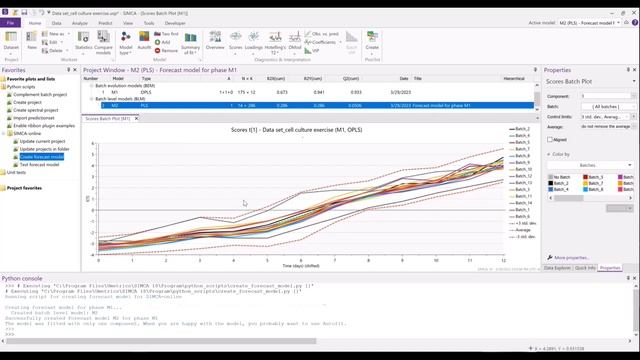Select Complement batch project script
640x360 pixels.
point(40,94)
